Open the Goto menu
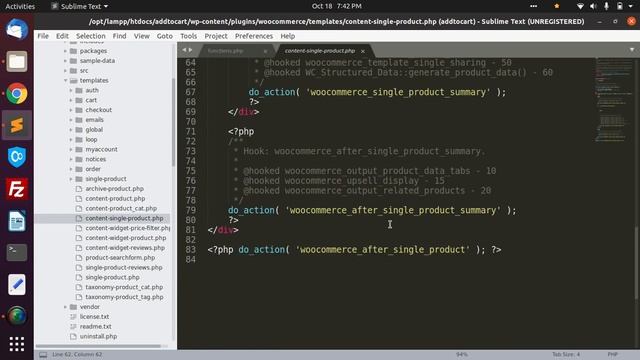Screen dimensions: 640x360 coord(164,36)
